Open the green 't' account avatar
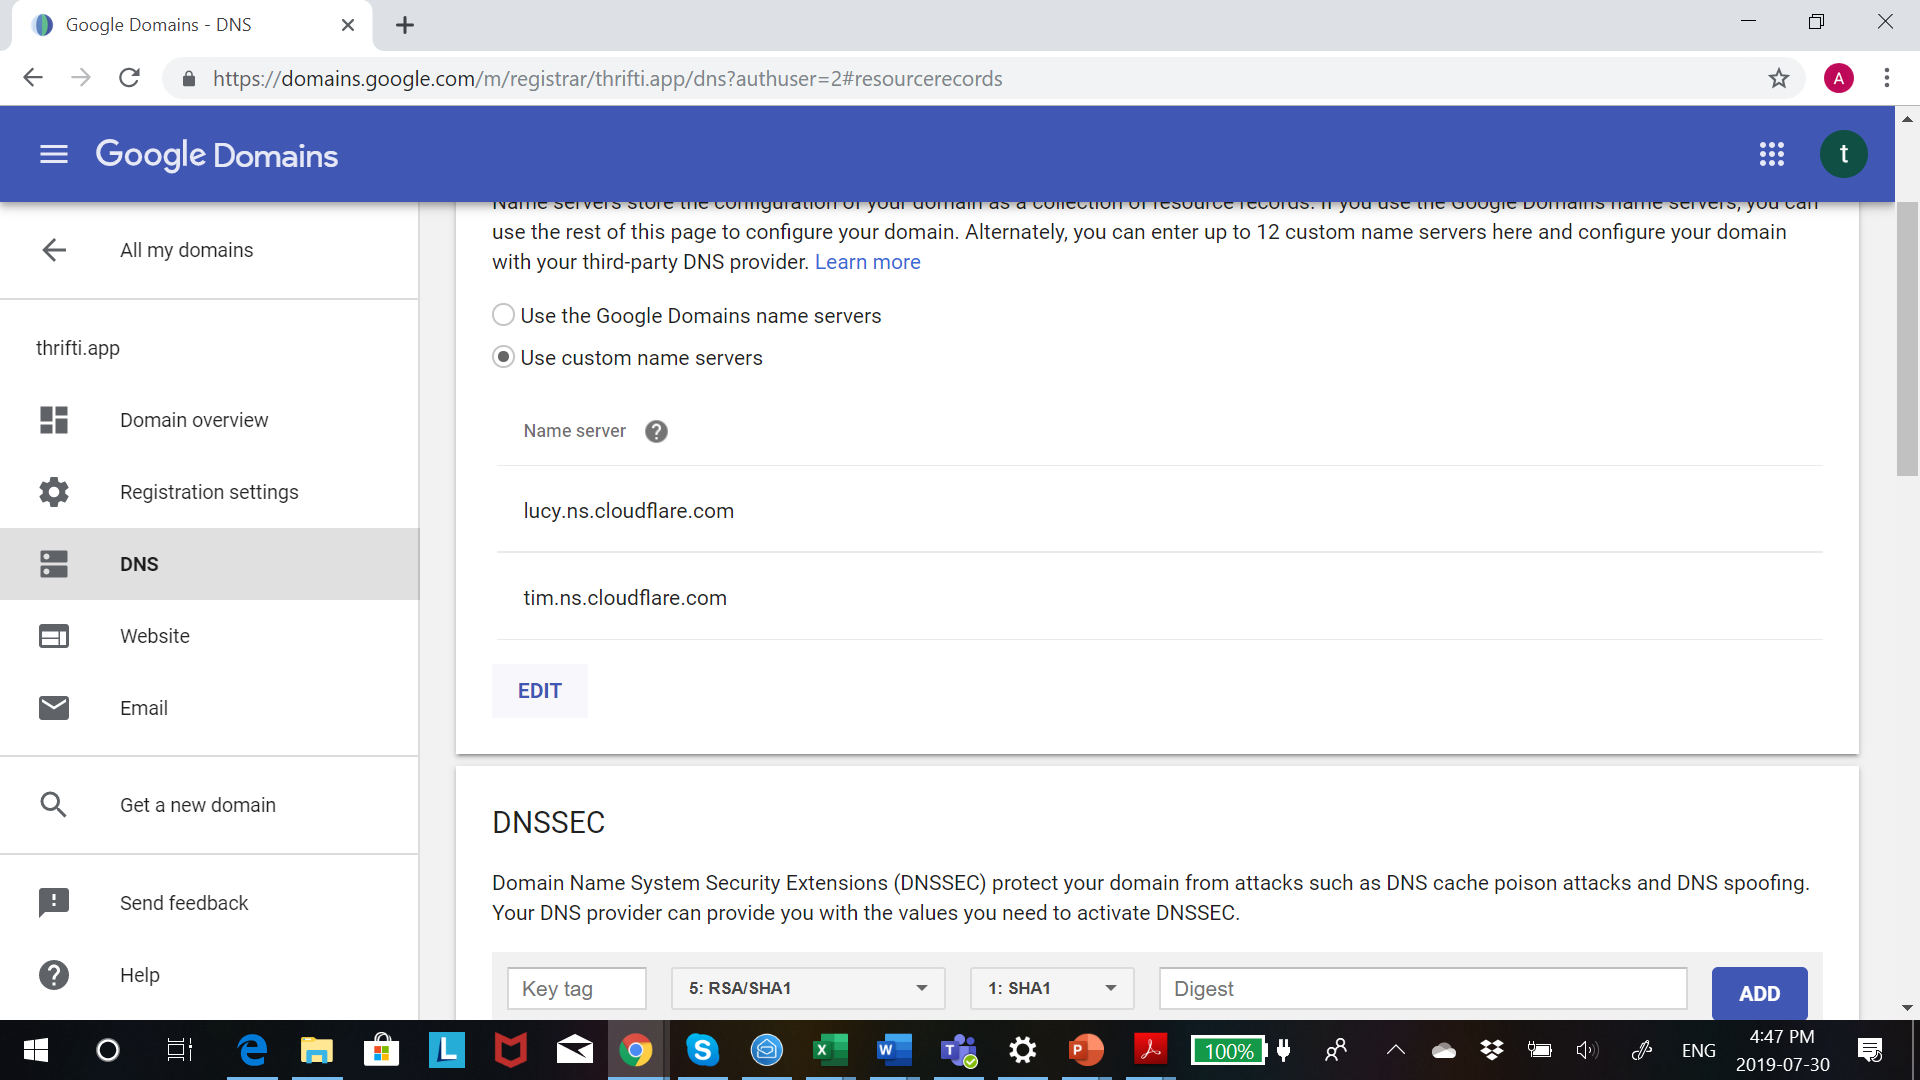1920x1080 pixels. coord(1843,154)
